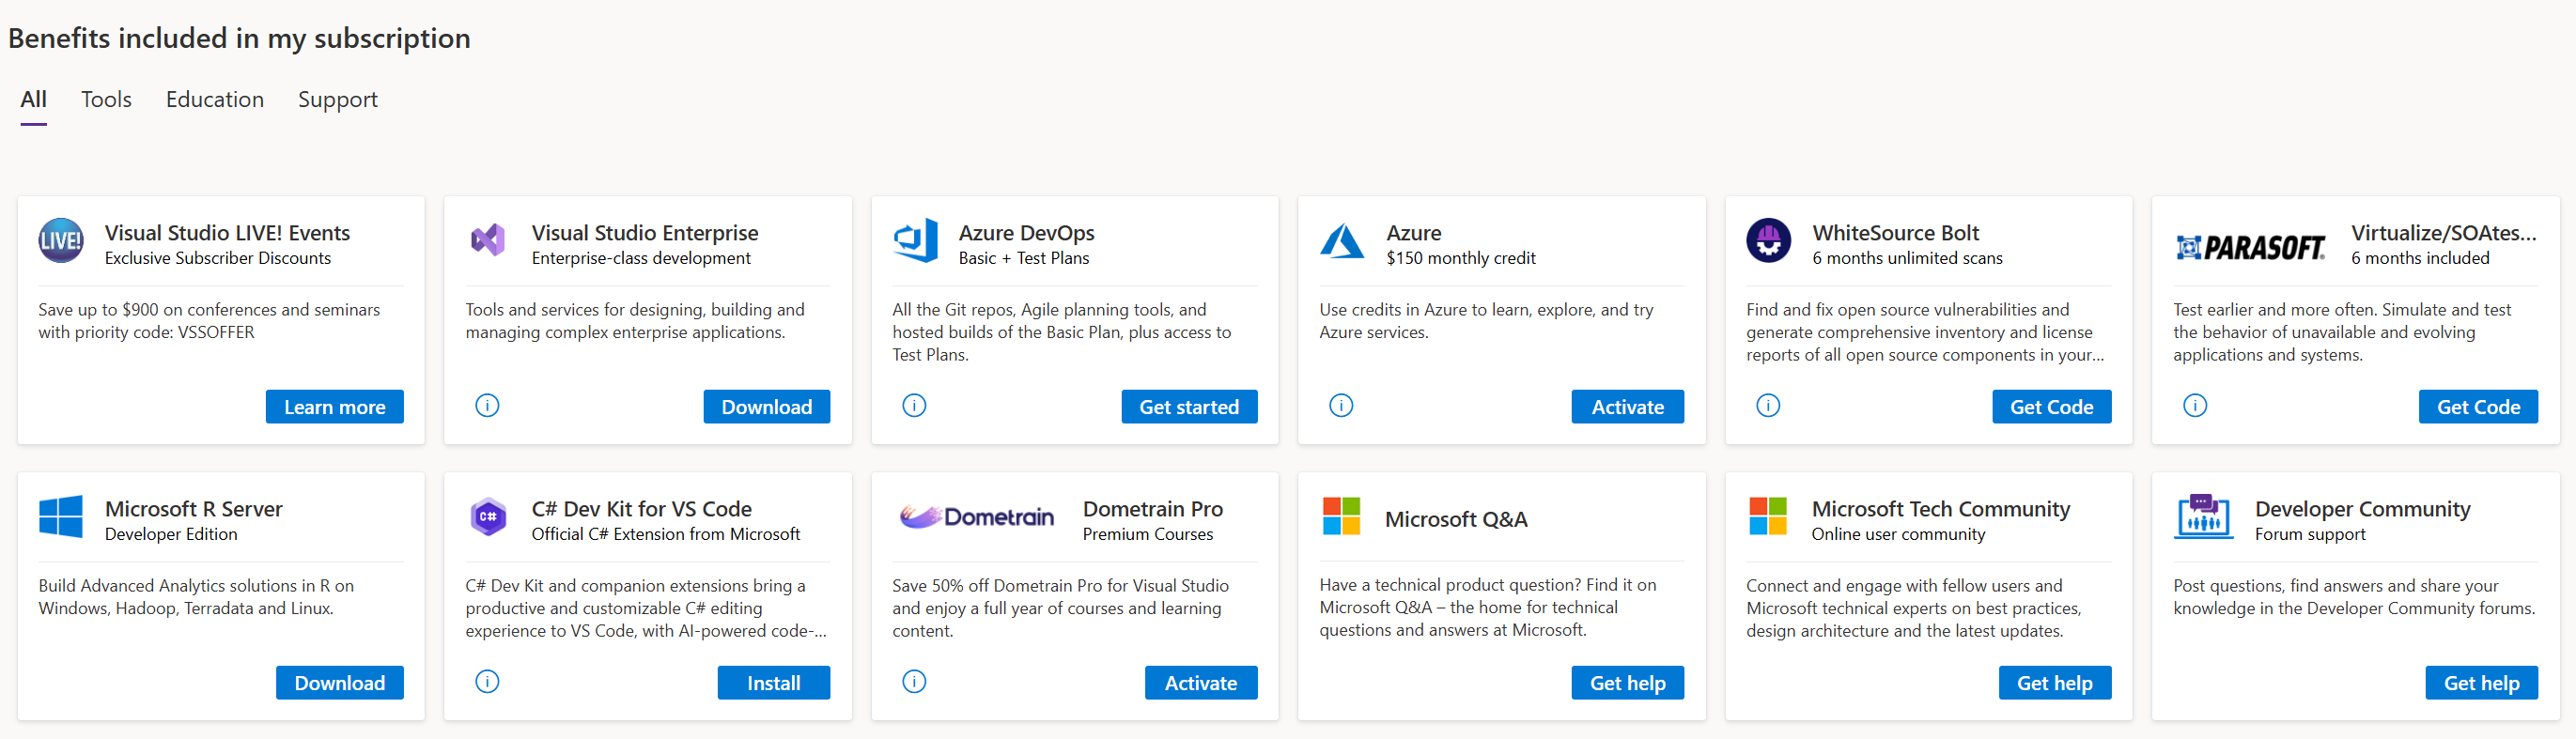Click the info icon on Visual Studio Enterprise card
This screenshot has width=2576, height=739.
coord(487,406)
